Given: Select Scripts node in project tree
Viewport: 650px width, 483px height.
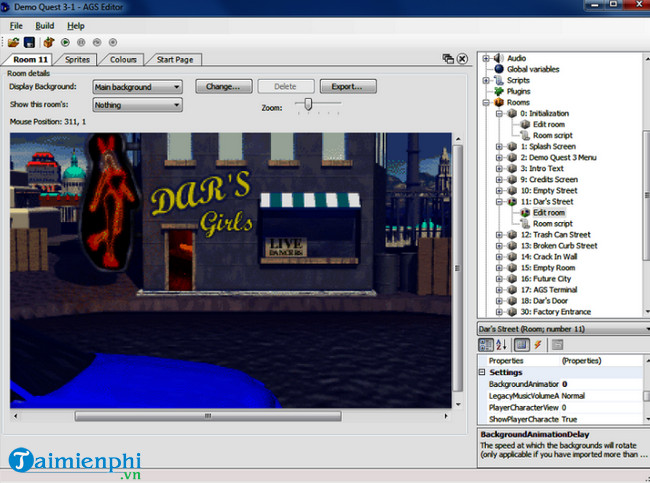Looking at the screenshot, I should point(518,80).
